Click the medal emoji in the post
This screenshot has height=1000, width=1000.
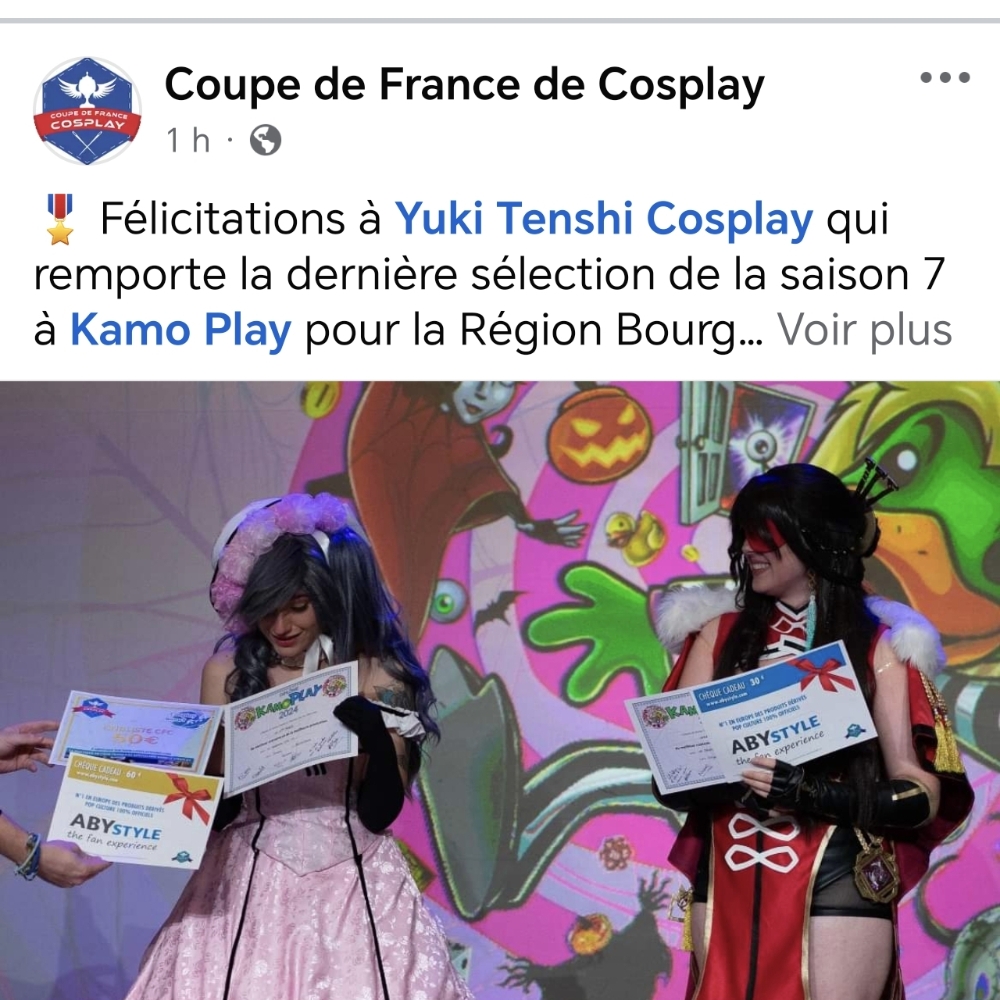point(60,219)
